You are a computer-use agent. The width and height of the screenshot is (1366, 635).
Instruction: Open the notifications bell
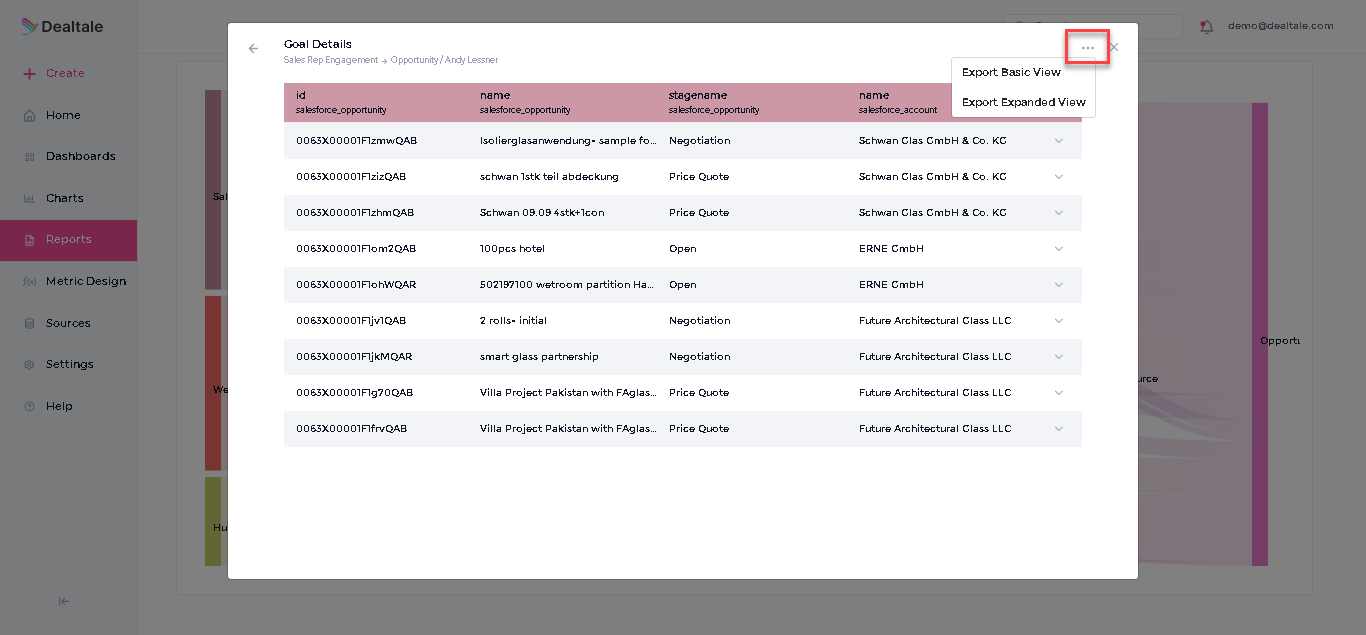coord(1206,26)
